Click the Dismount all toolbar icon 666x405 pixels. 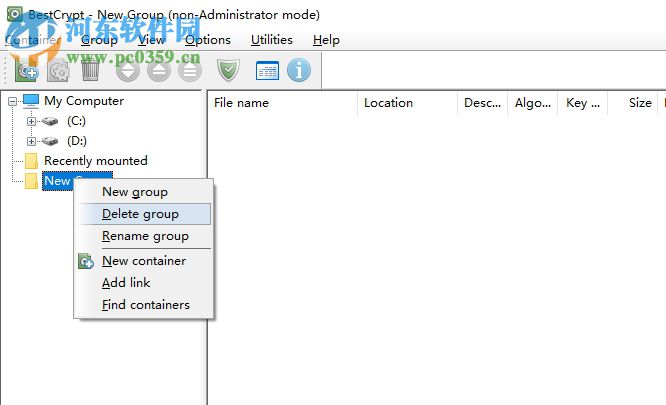tap(190, 70)
